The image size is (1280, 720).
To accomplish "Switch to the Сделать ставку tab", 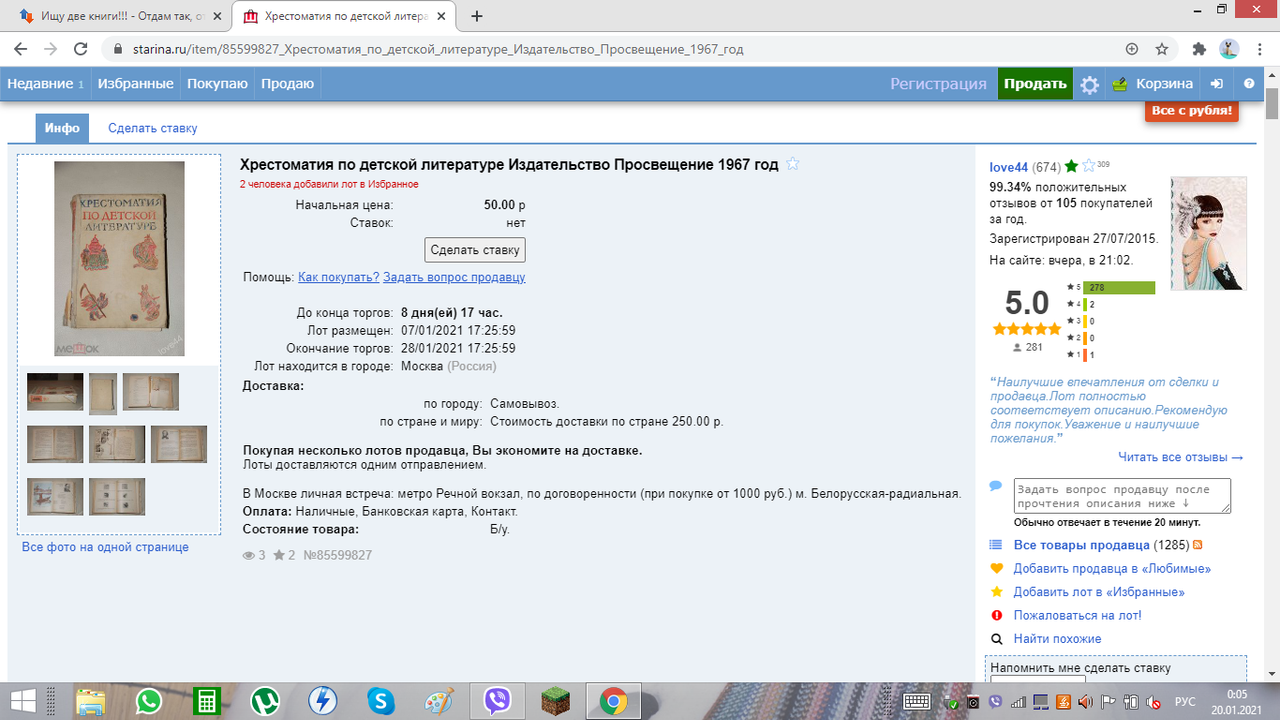I will click(151, 128).
